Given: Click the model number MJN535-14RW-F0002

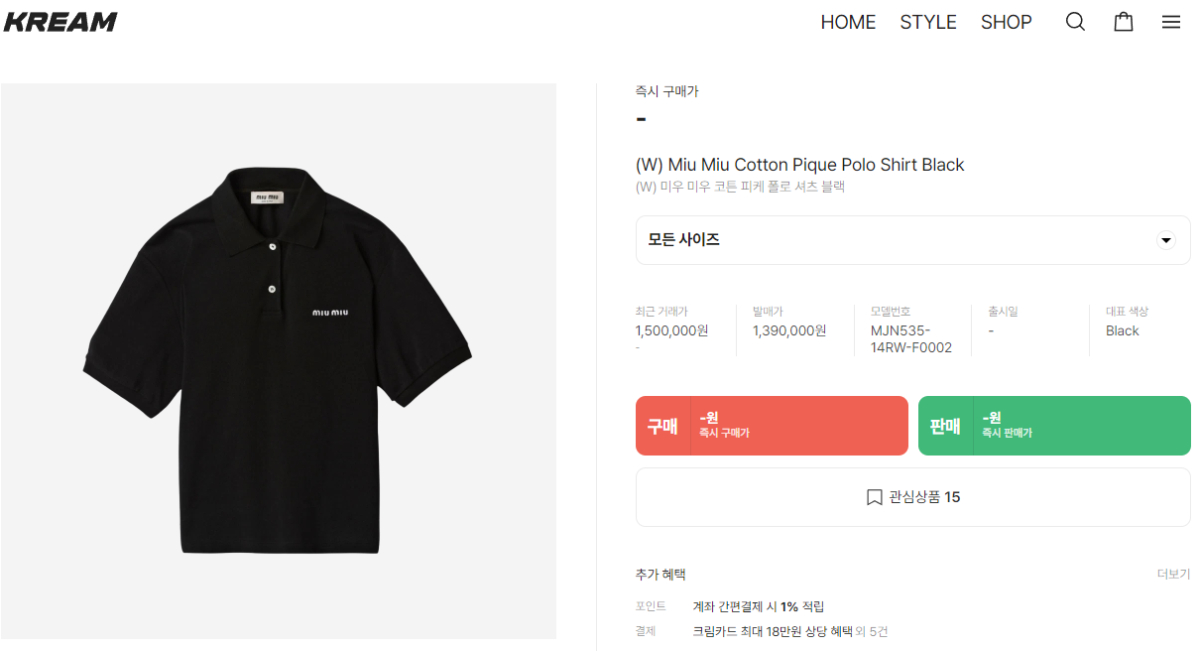Looking at the screenshot, I should pos(911,339).
